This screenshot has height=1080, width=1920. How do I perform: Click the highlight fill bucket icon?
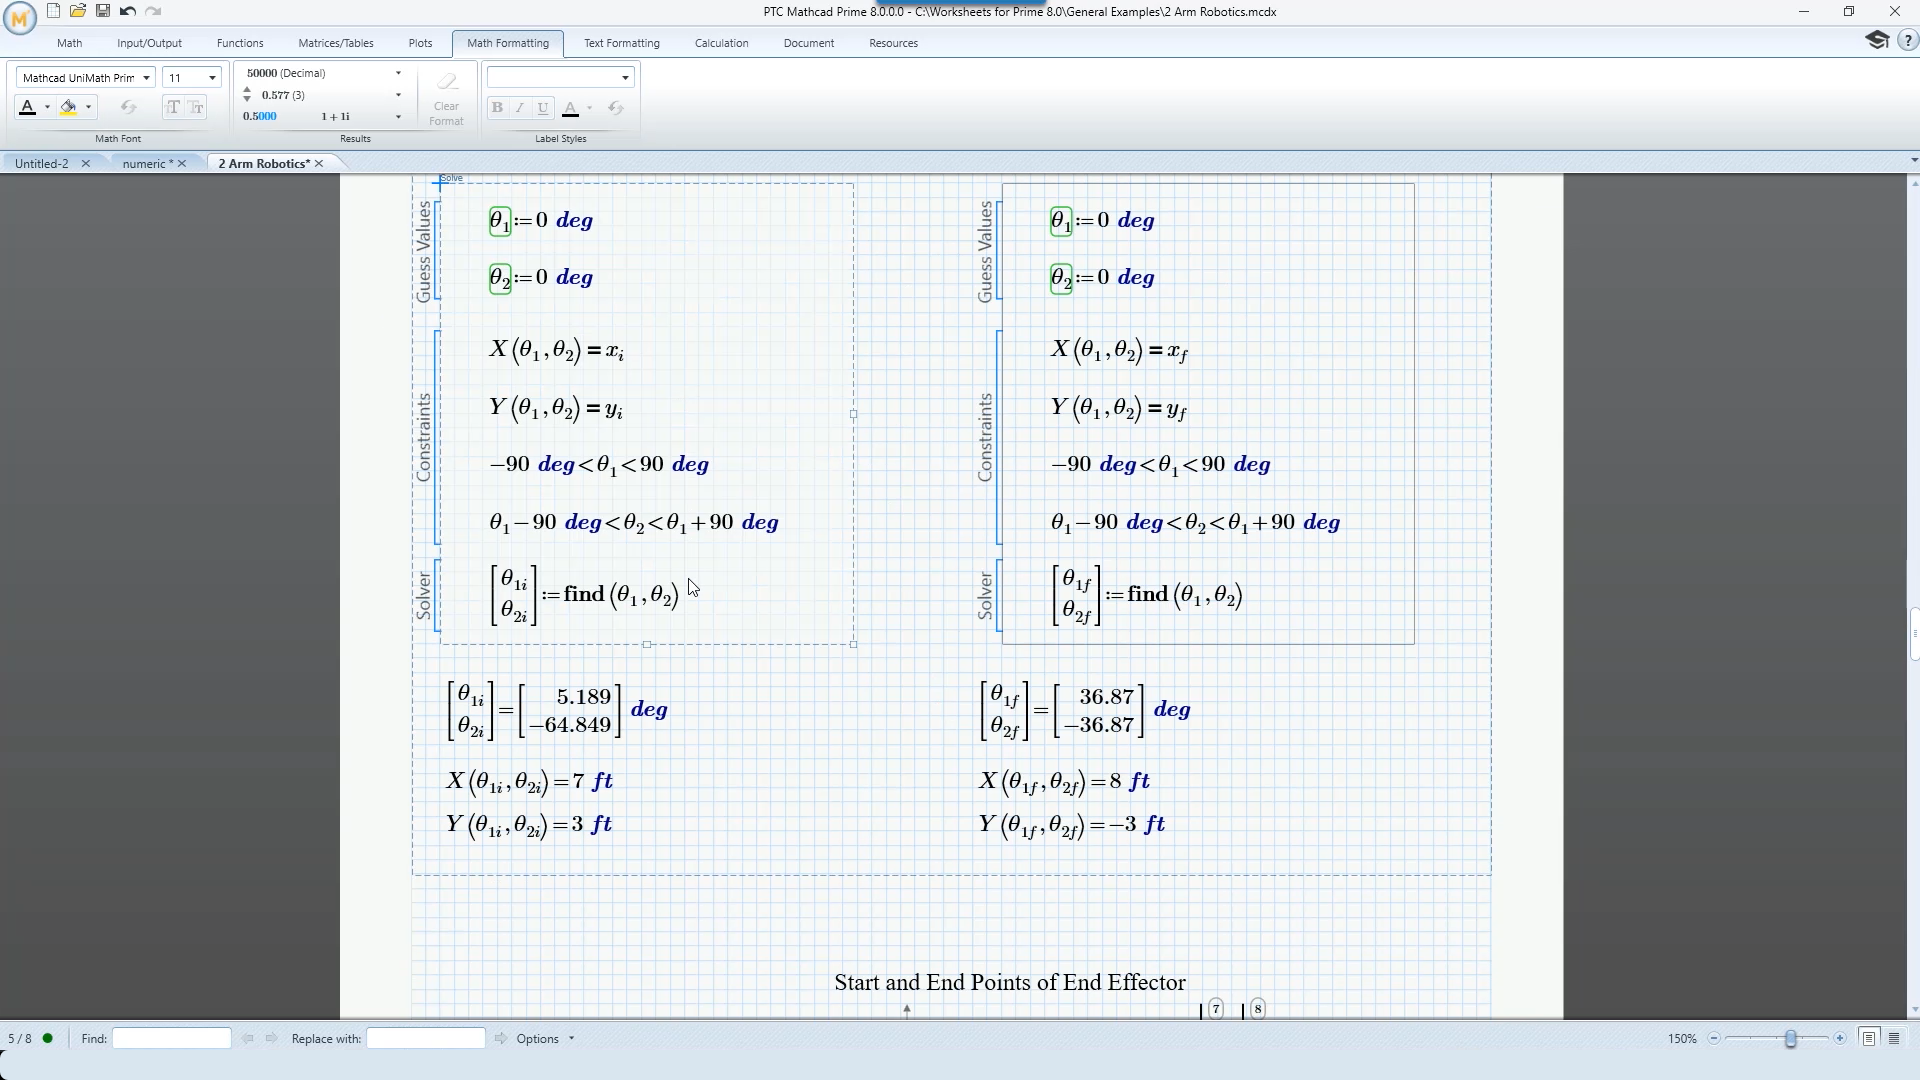pyautogui.click(x=68, y=107)
